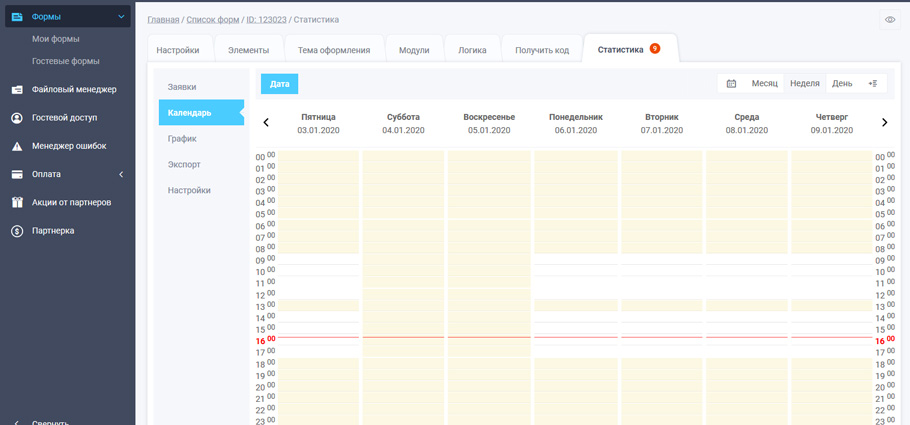Expand the Оплата submenu chevron
Screen dimensions: 910x425
click(x=121, y=175)
